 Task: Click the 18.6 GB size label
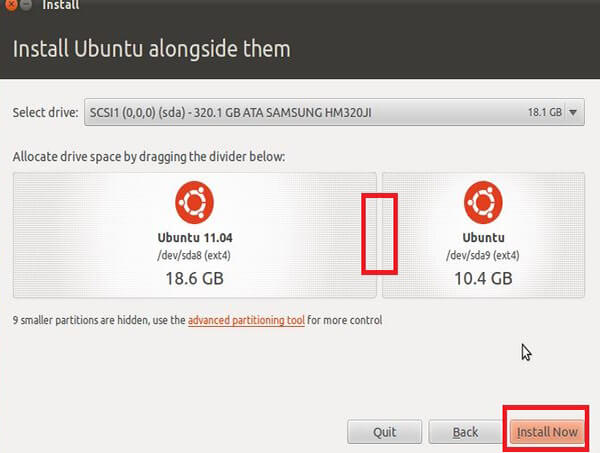click(x=194, y=278)
